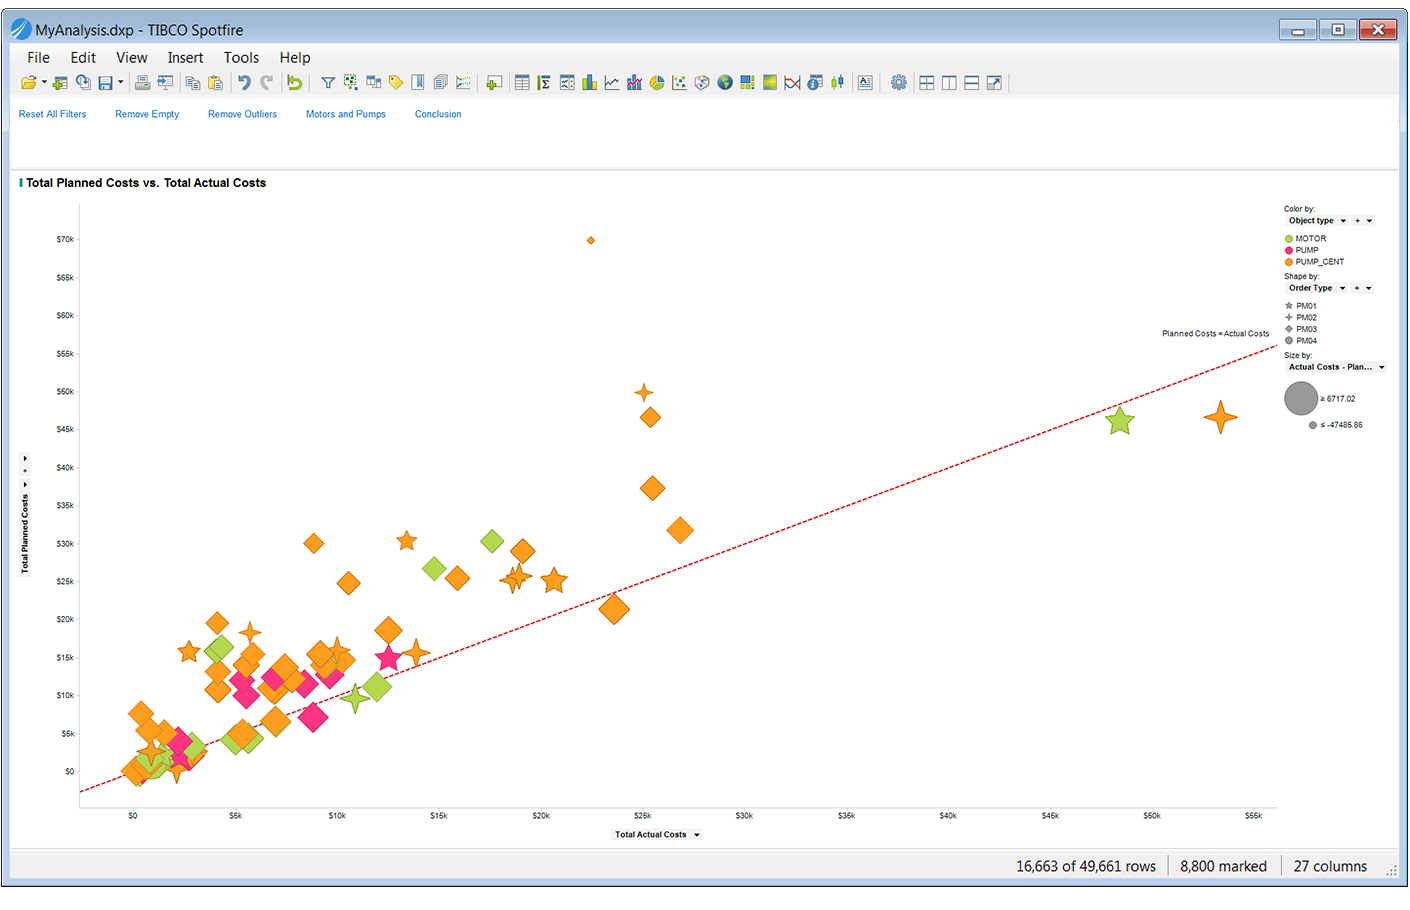
Task: Create a map chart using globe icon
Action: tap(725, 83)
